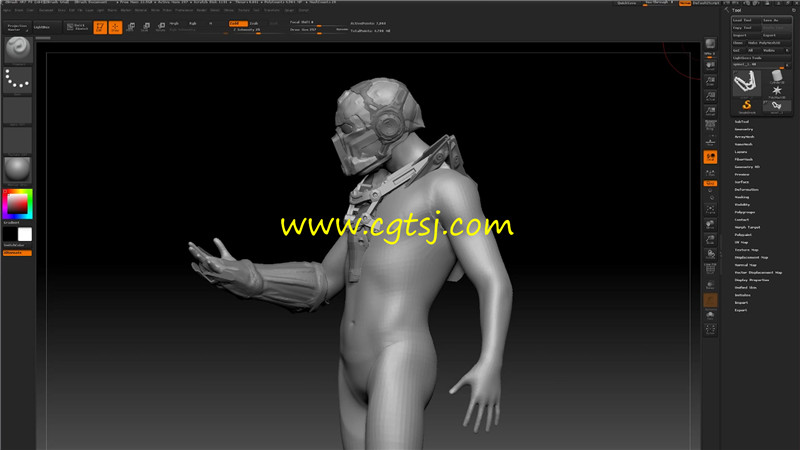Toggle the Transp transparency icon
This screenshot has width=800, height=450.
(710, 285)
